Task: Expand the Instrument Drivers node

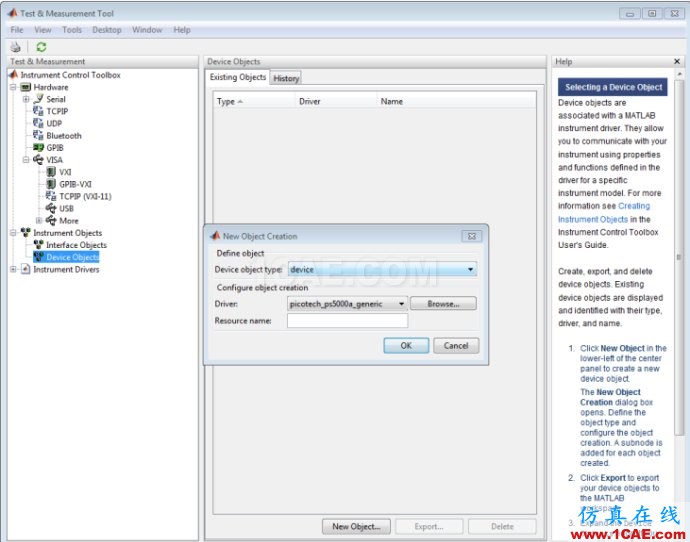Action: pyautogui.click(x=13, y=269)
